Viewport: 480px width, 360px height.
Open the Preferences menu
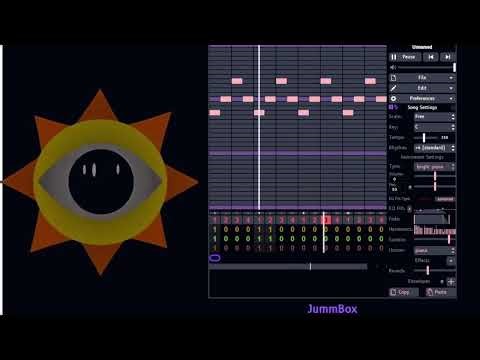pos(422,98)
